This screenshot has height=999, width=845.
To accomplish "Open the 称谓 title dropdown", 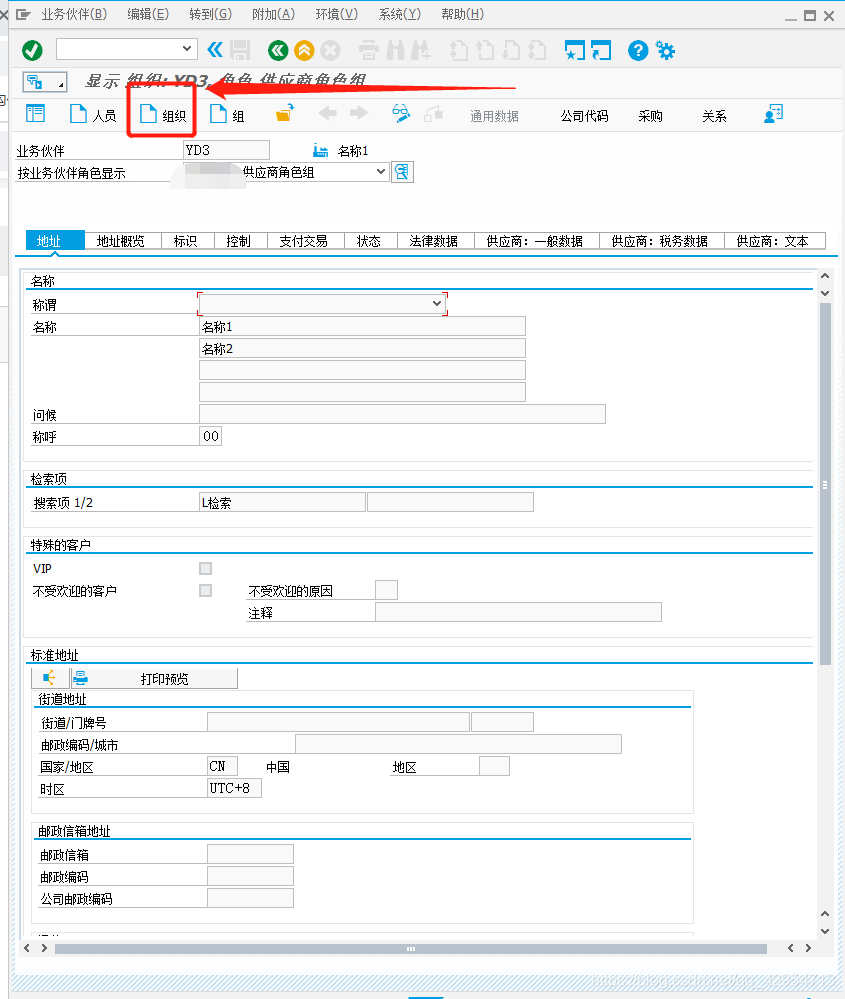I will [x=437, y=302].
